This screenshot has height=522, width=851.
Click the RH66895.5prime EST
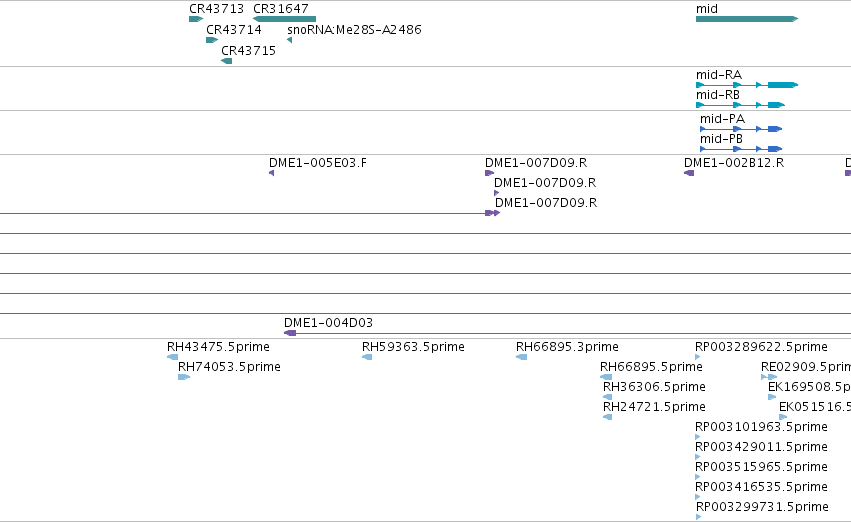(x=606, y=377)
